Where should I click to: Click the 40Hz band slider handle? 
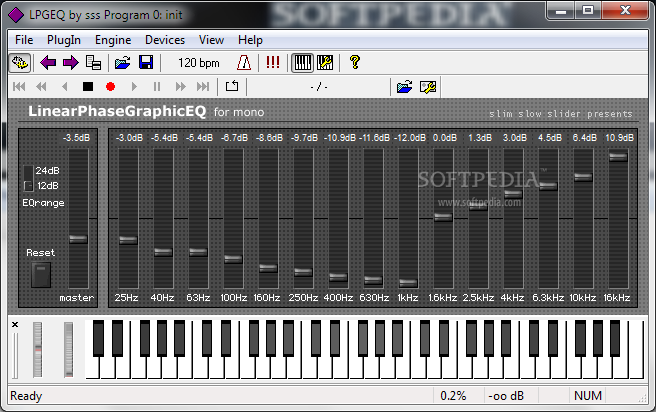point(163,252)
